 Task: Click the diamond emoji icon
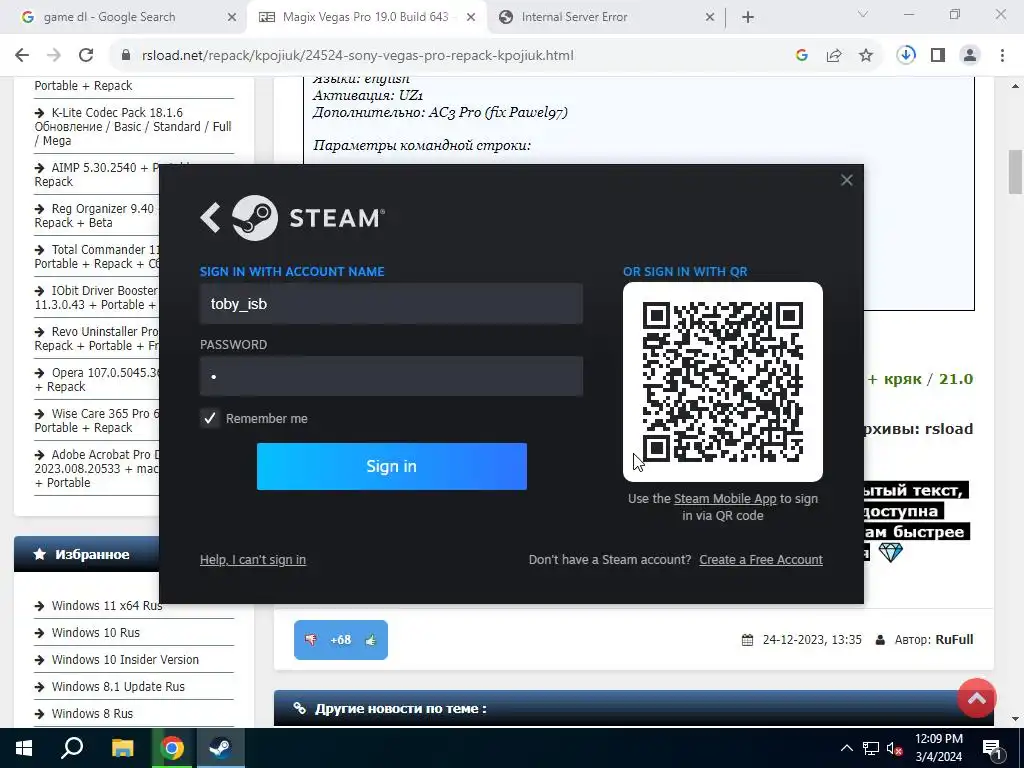click(x=890, y=552)
